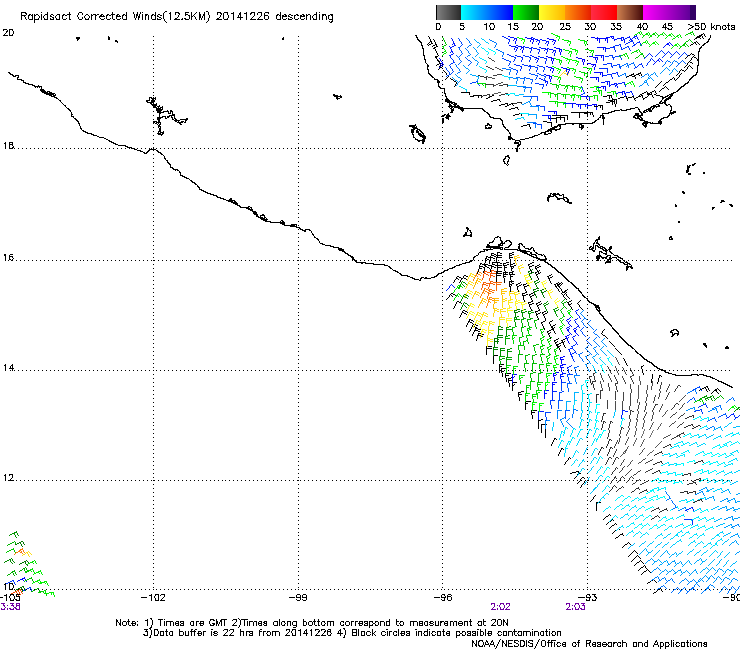
Task: Click the green 15-20 knots legend swatch
Action: (526, 12)
